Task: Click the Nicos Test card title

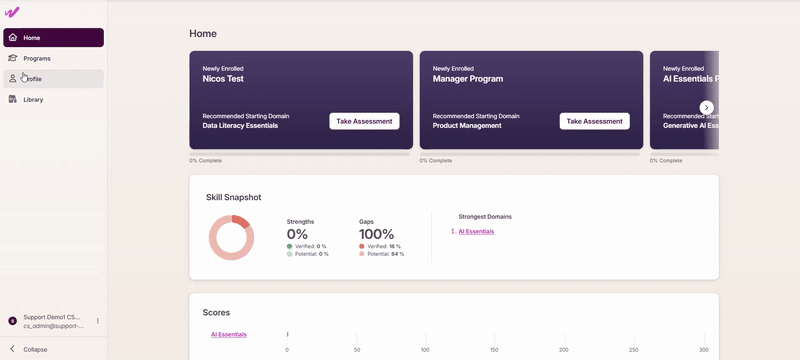Action: point(223,79)
